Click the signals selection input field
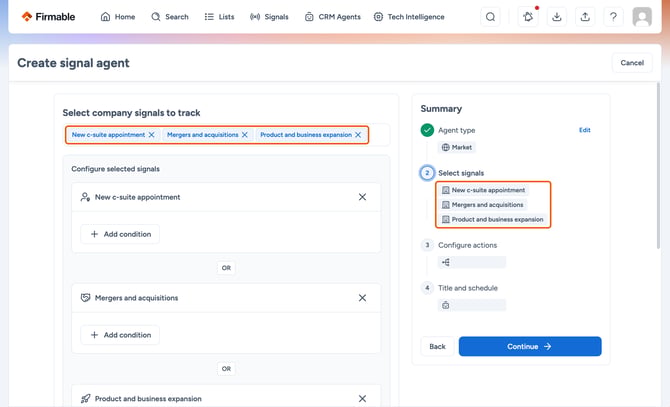Viewport: 670px width, 407px height. click(x=226, y=135)
